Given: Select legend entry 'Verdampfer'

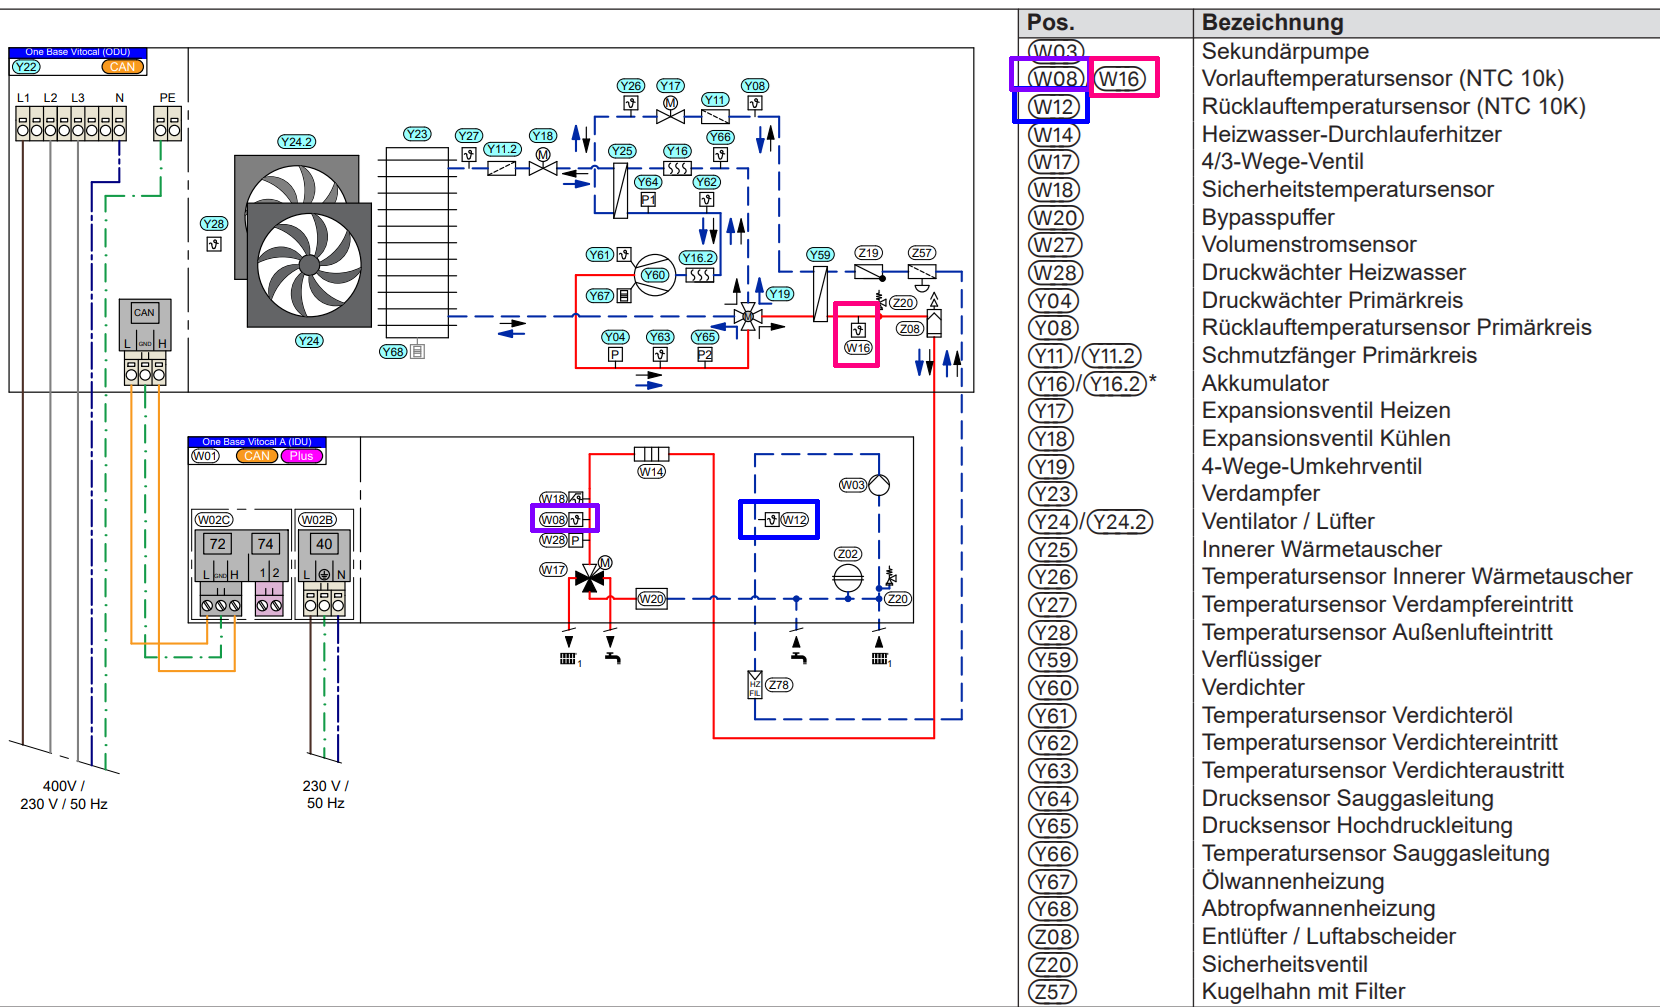Looking at the screenshot, I should pos(1261,494).
